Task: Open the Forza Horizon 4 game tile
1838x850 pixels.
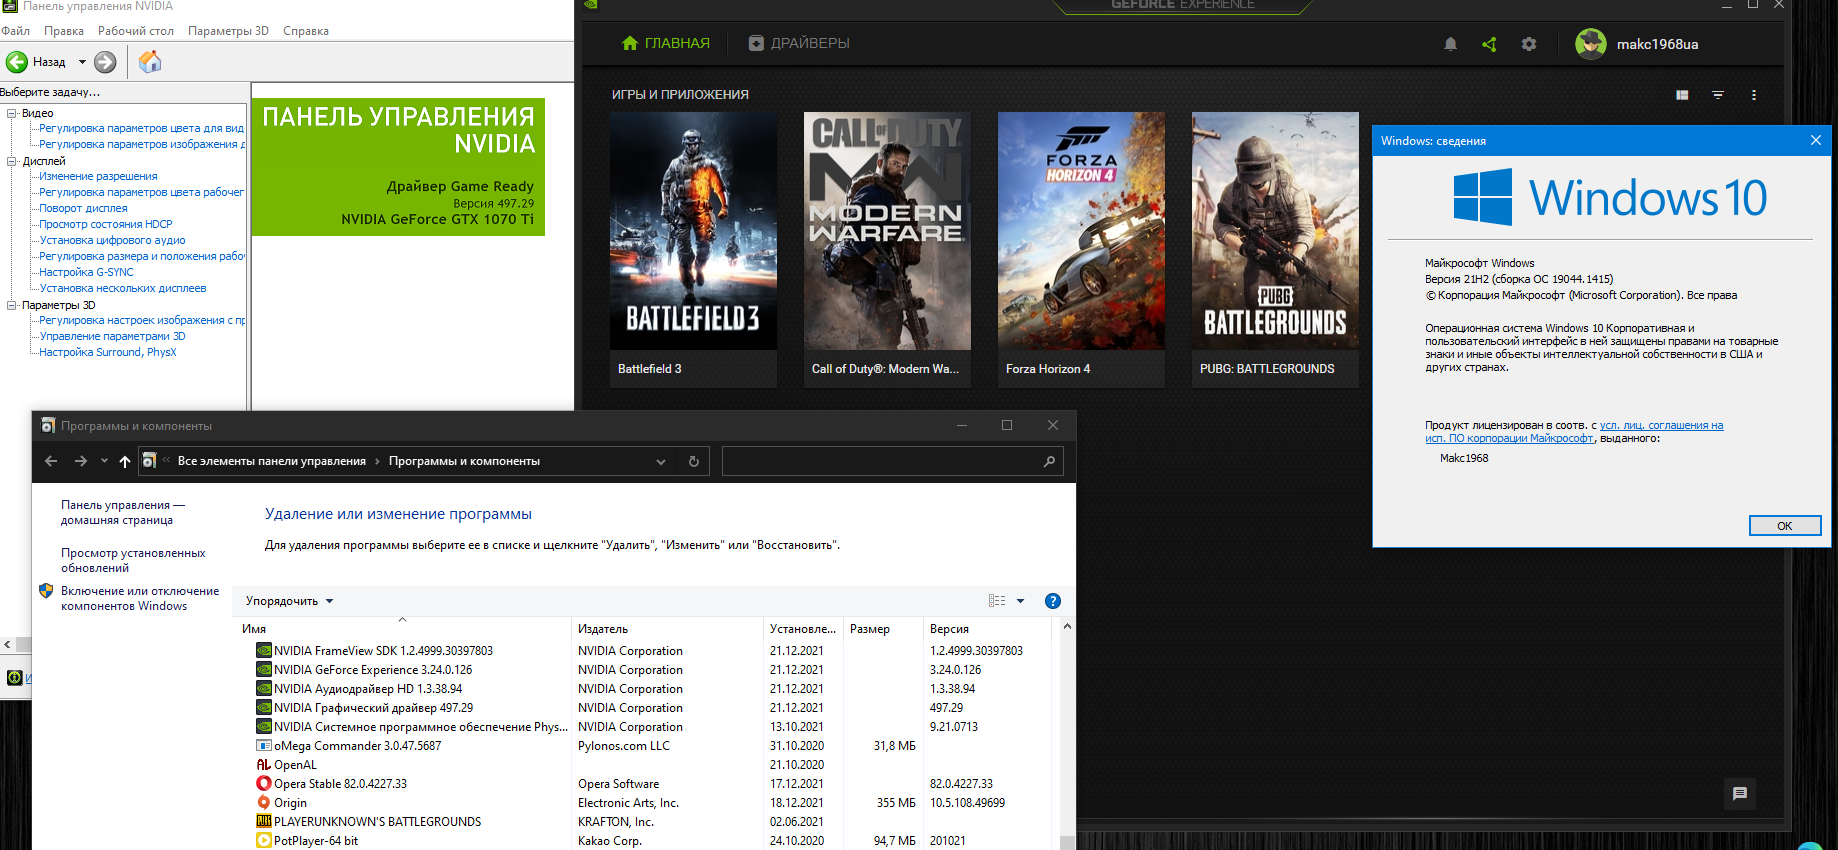Action: pos(1081,249)
